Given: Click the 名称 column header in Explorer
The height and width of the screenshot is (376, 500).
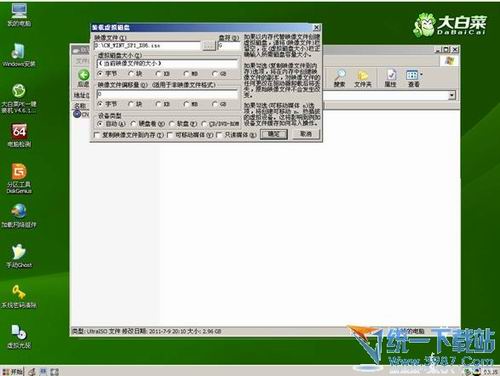Looking at the screenshot, I should (x=80, y=106).
